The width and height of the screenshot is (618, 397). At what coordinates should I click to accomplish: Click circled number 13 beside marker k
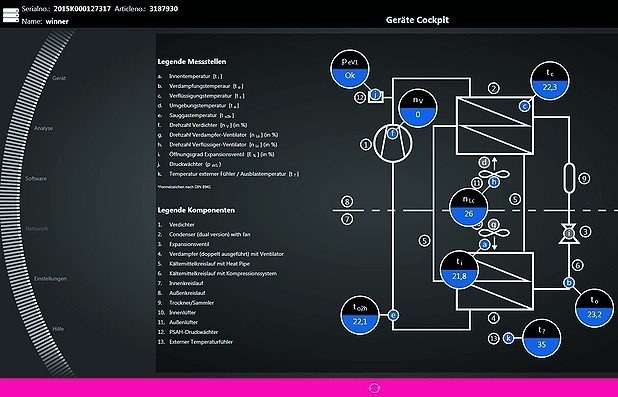[493, 338]
